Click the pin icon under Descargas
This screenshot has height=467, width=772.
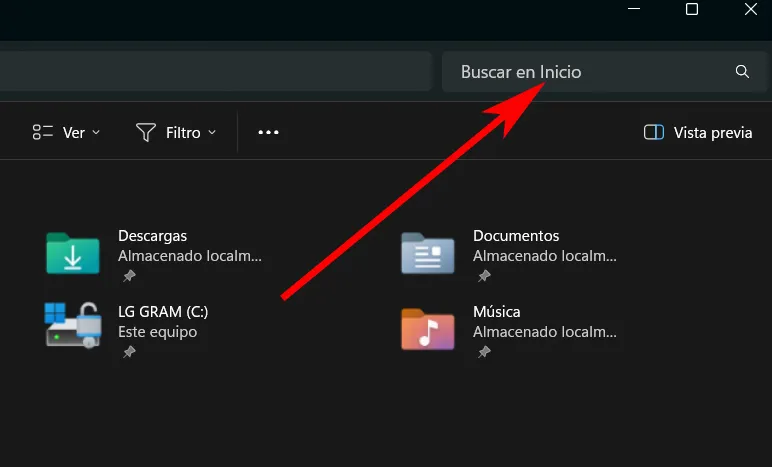point(129,276)
